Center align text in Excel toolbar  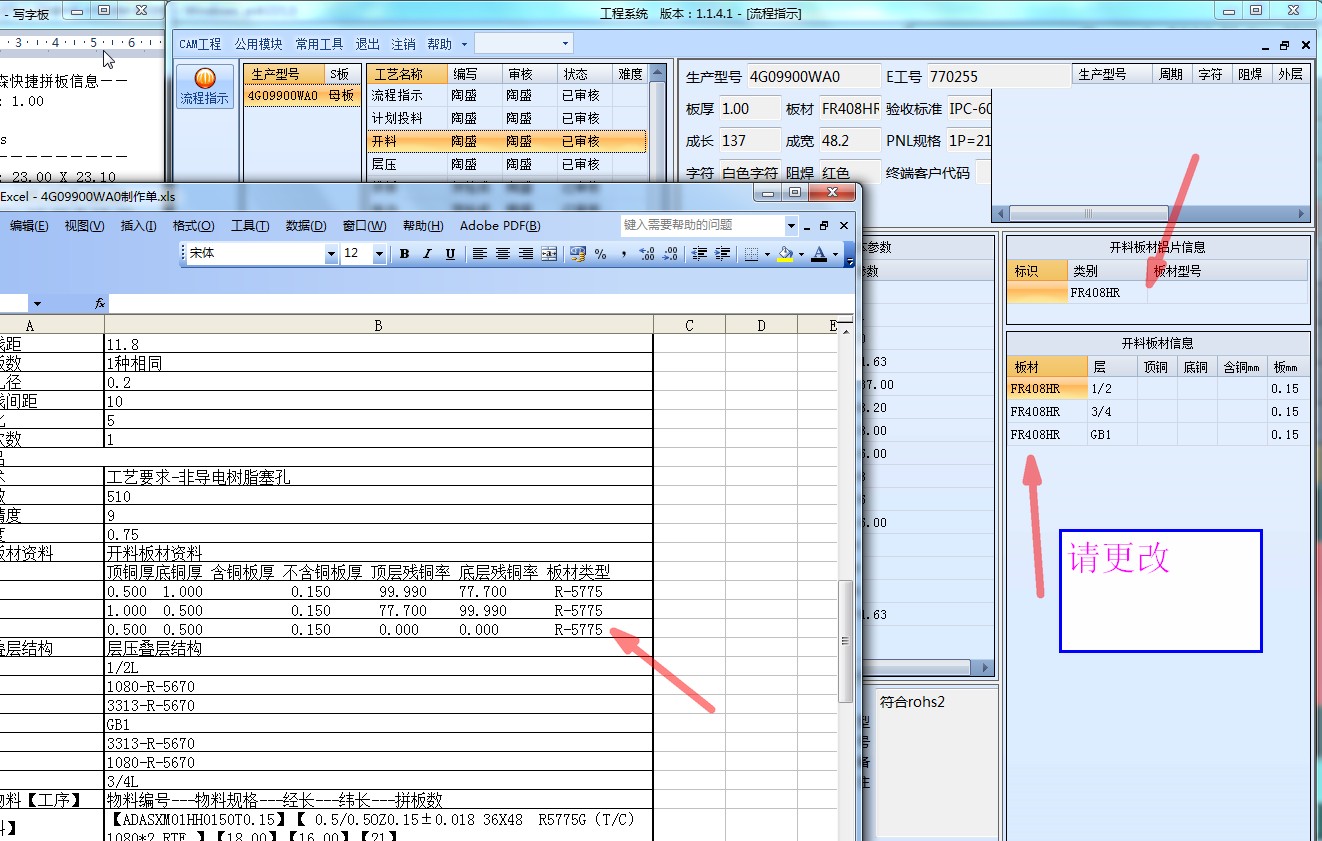coord(503,254)
